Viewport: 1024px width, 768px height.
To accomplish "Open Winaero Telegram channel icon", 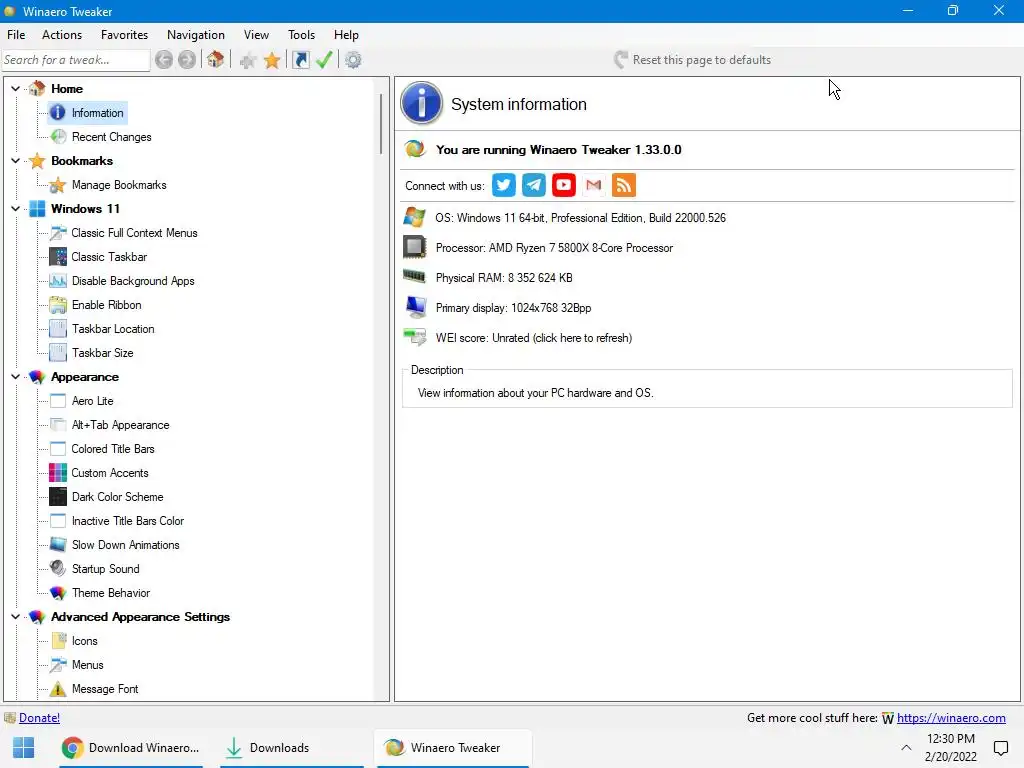I will [534, 185].
